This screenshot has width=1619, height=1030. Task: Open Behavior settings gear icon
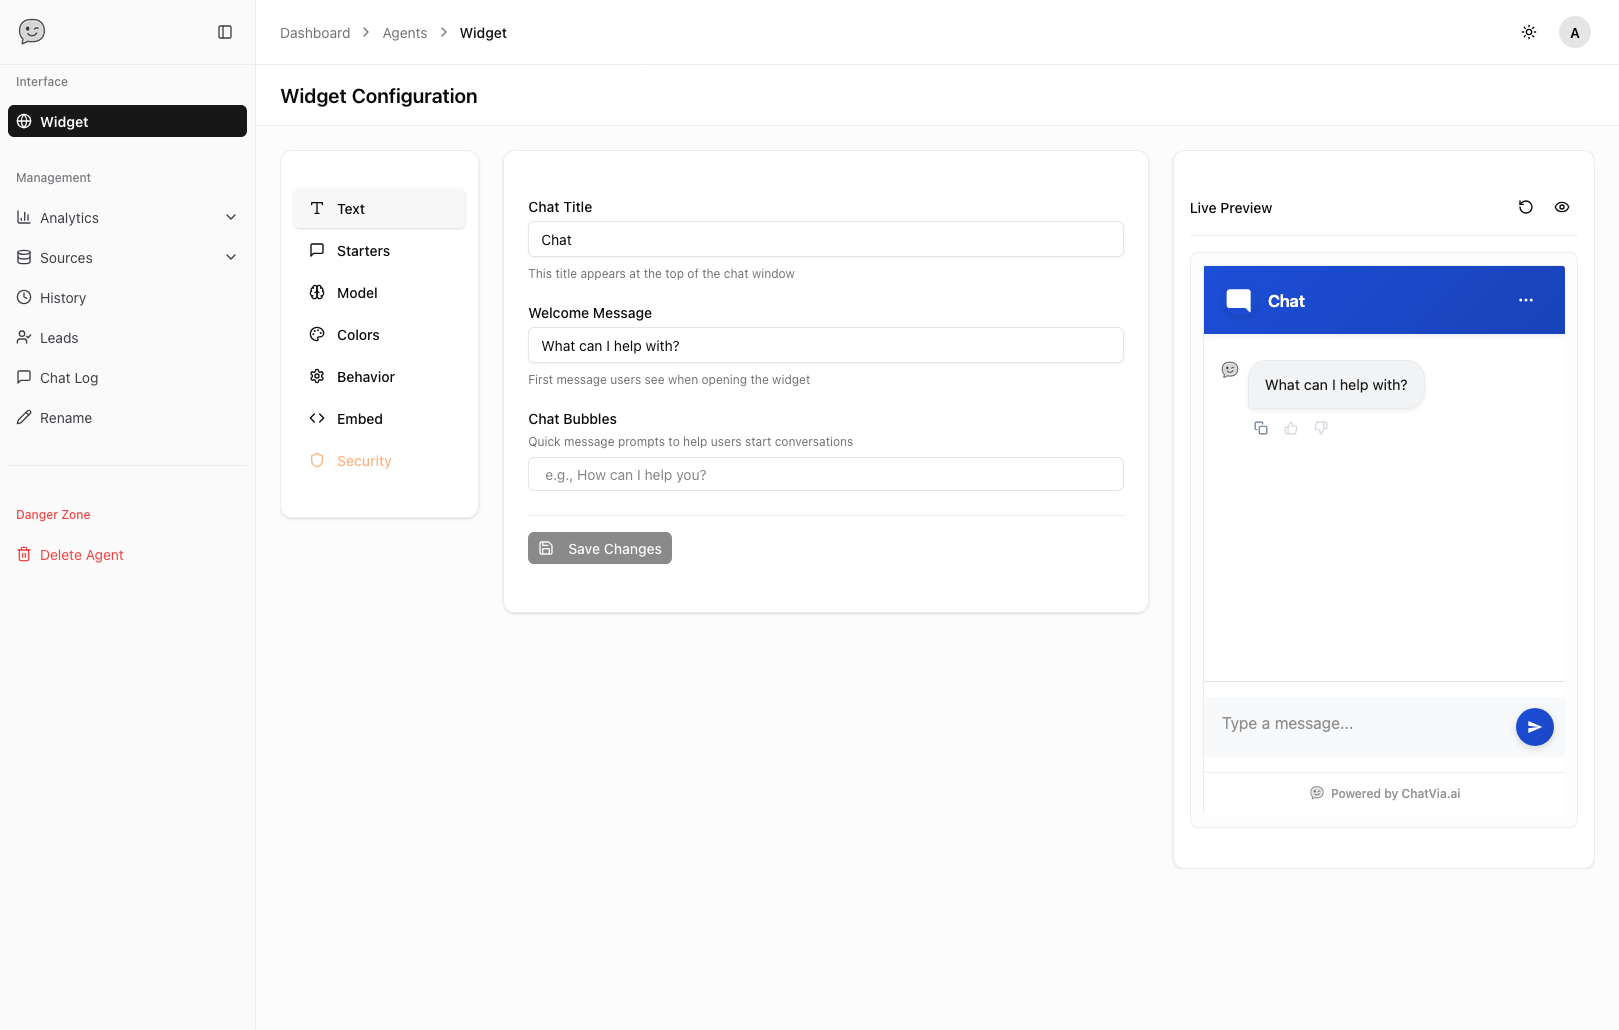316,376
